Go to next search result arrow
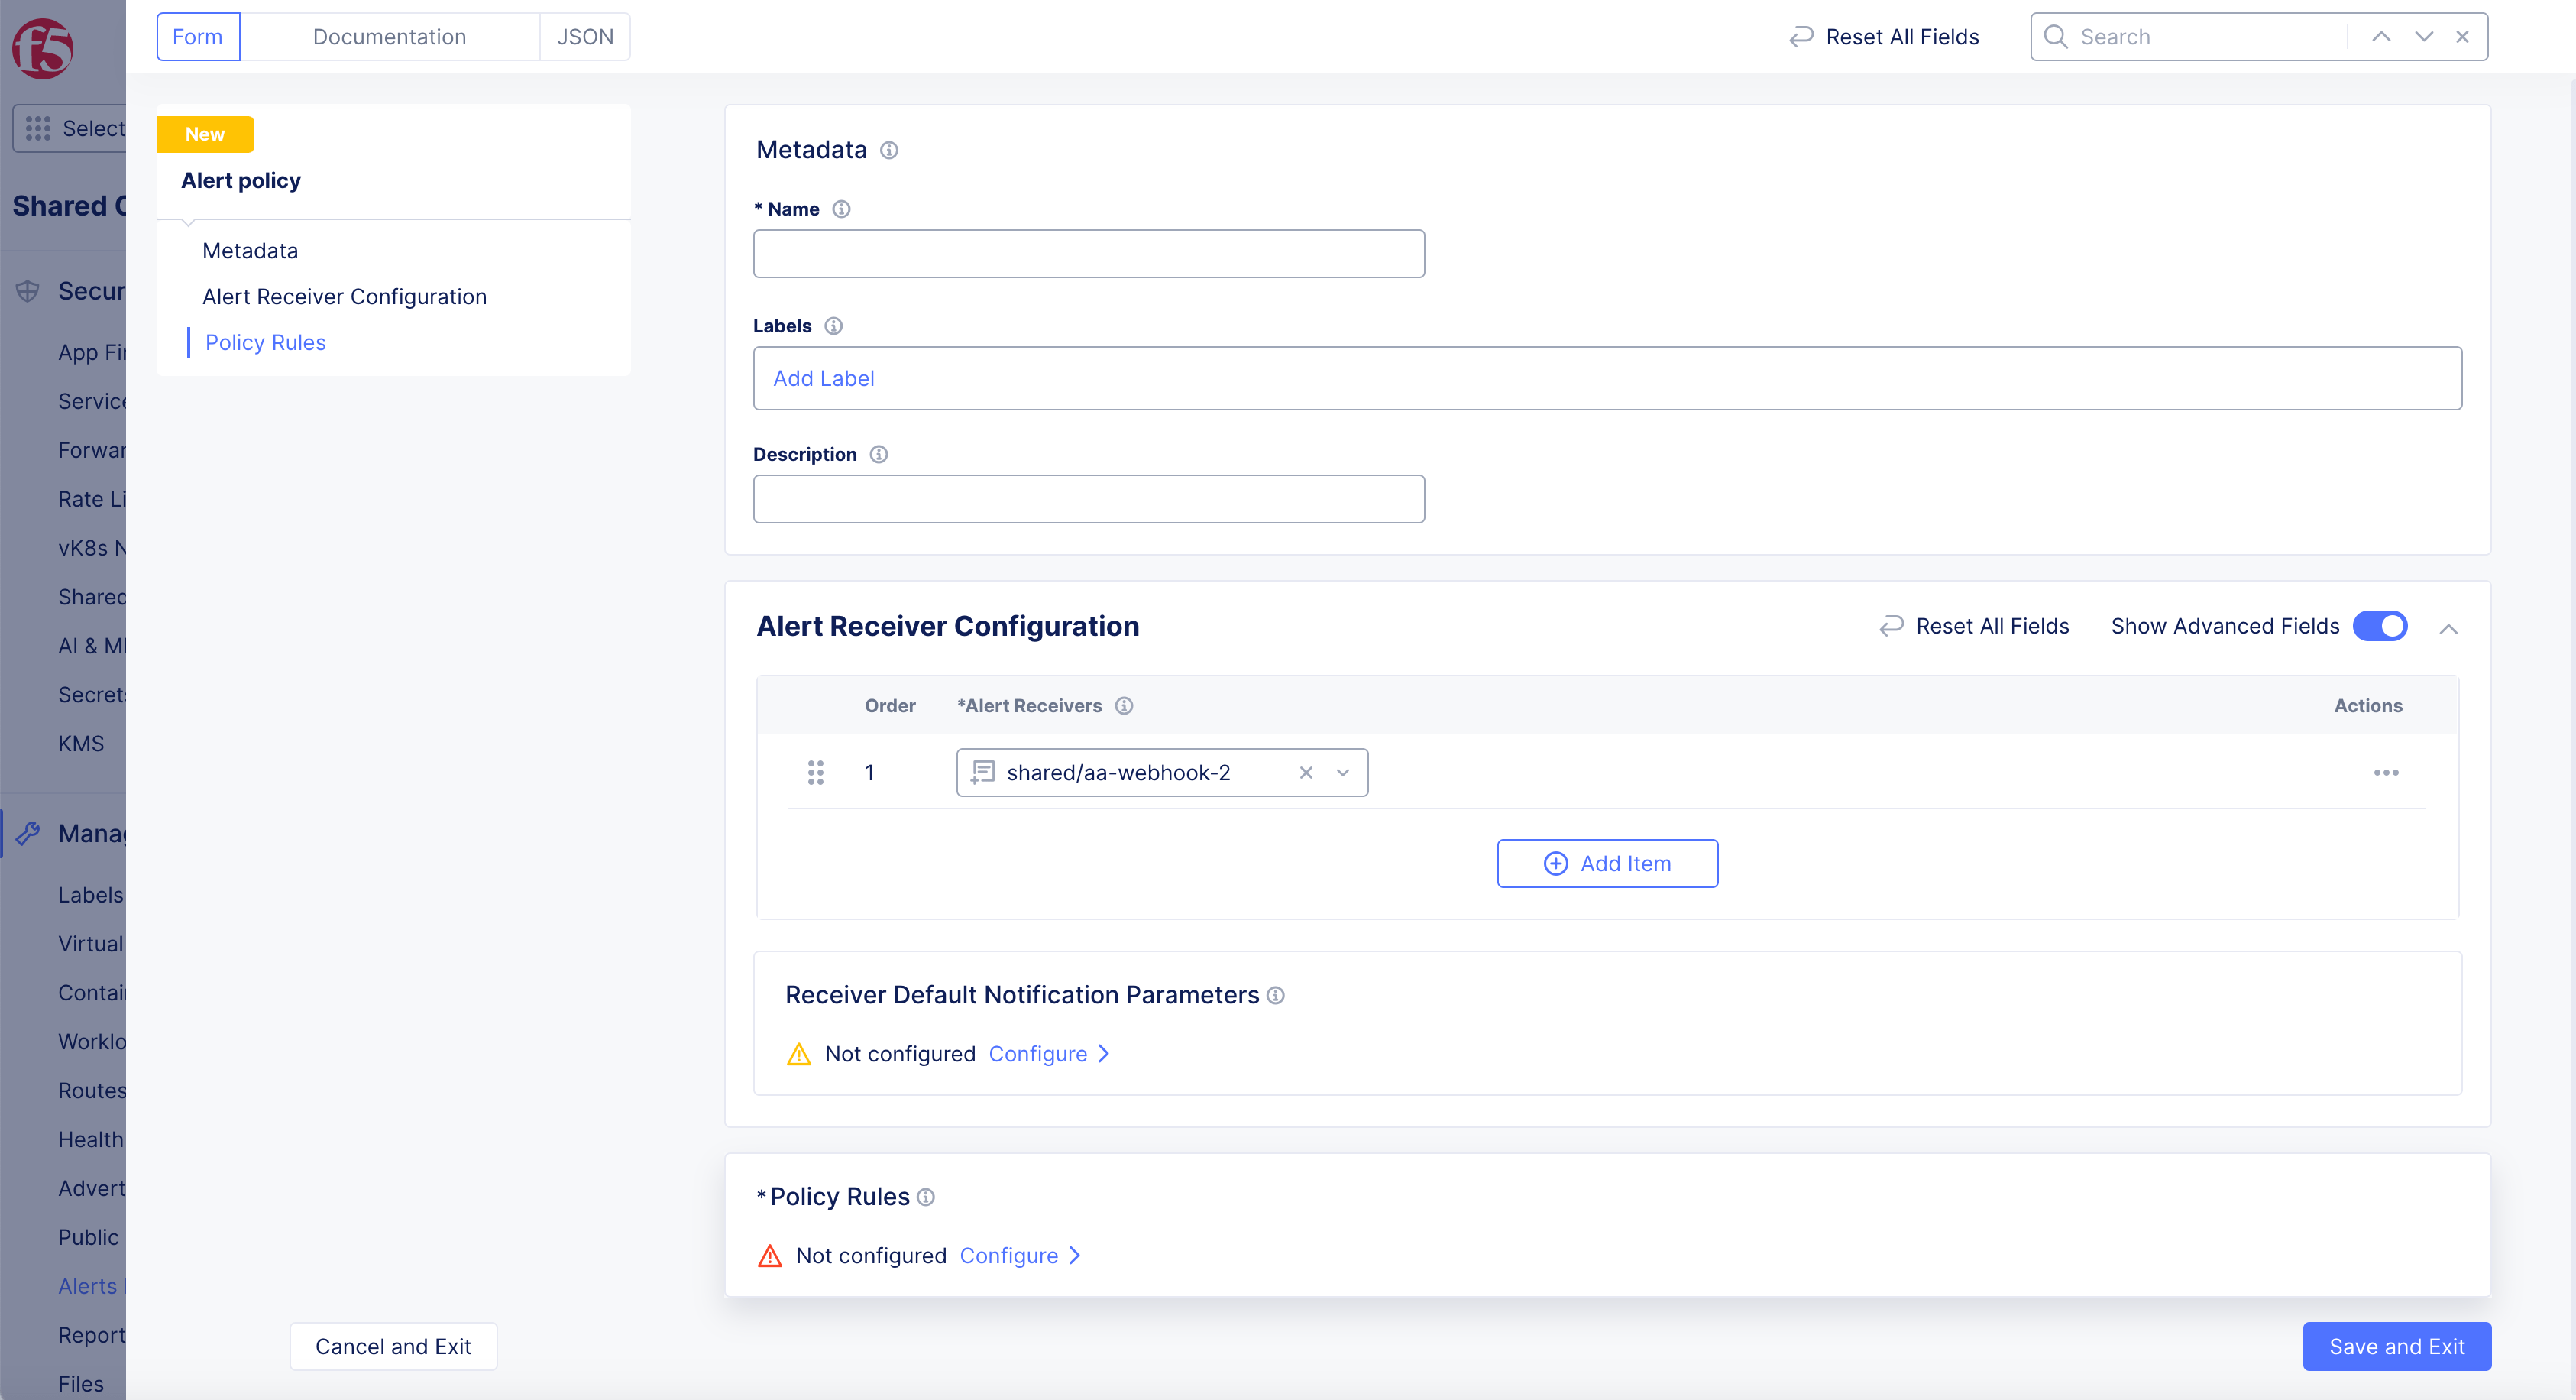Viewport: 2576px width, 1400px height. click(x=2423, y=37)
